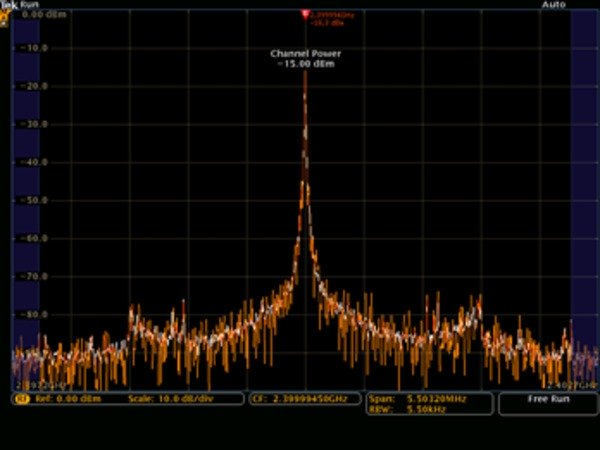The height and width of the screenshot is (450, 600).
Task: Select the -15.00 dBm channel power value
Action: click(304, 64)
